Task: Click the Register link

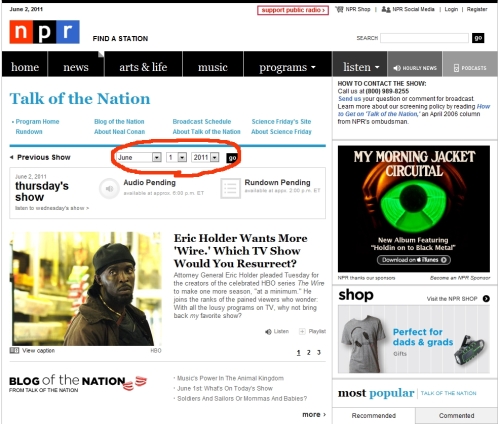Action: point(477,9)
